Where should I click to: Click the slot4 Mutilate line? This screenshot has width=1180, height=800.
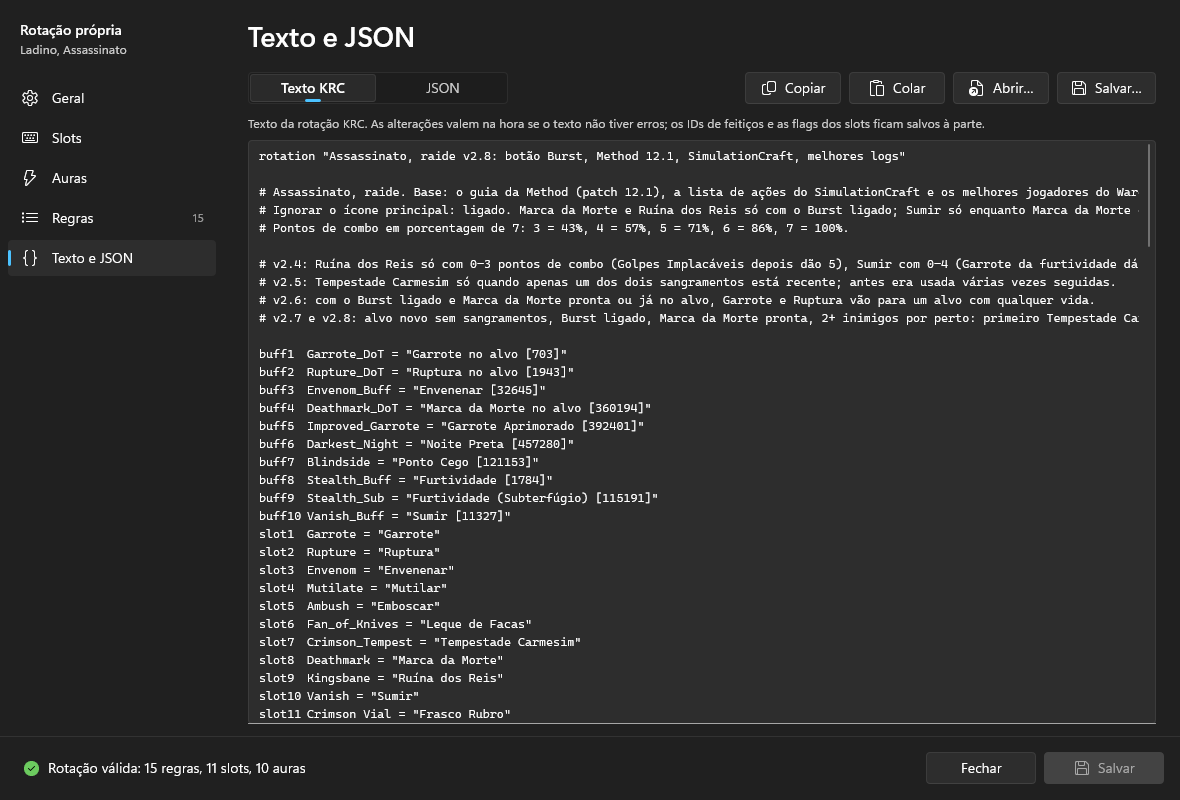[x=353, y=589]
